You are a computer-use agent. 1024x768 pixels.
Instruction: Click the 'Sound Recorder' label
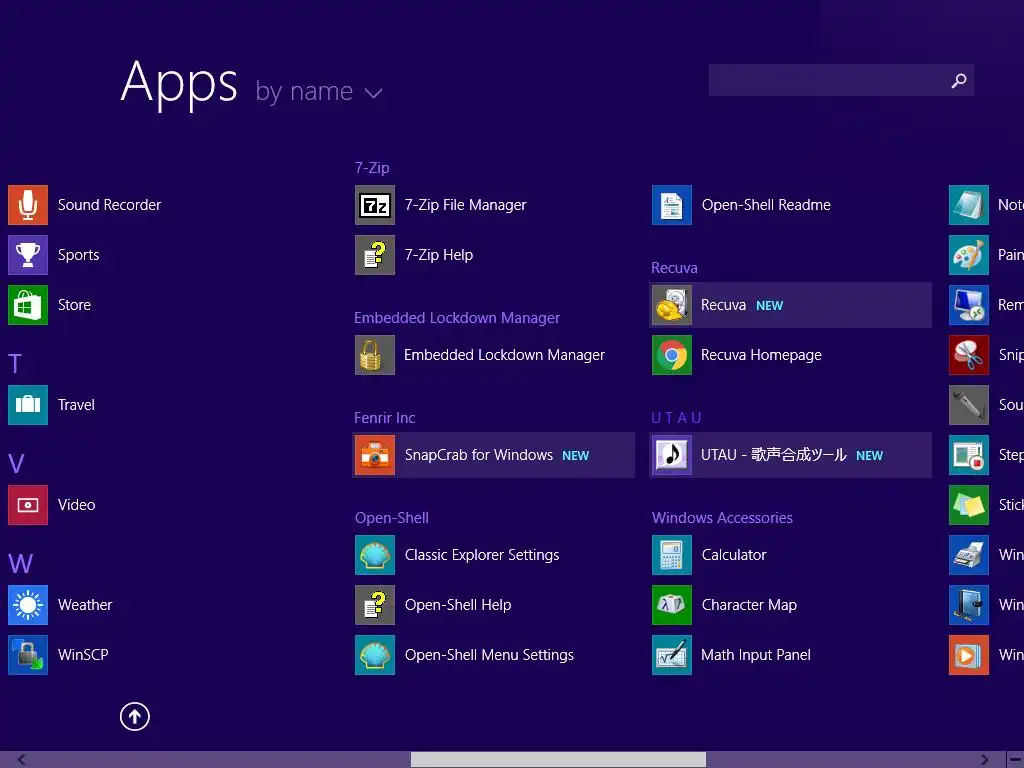(x=109, y=205)
